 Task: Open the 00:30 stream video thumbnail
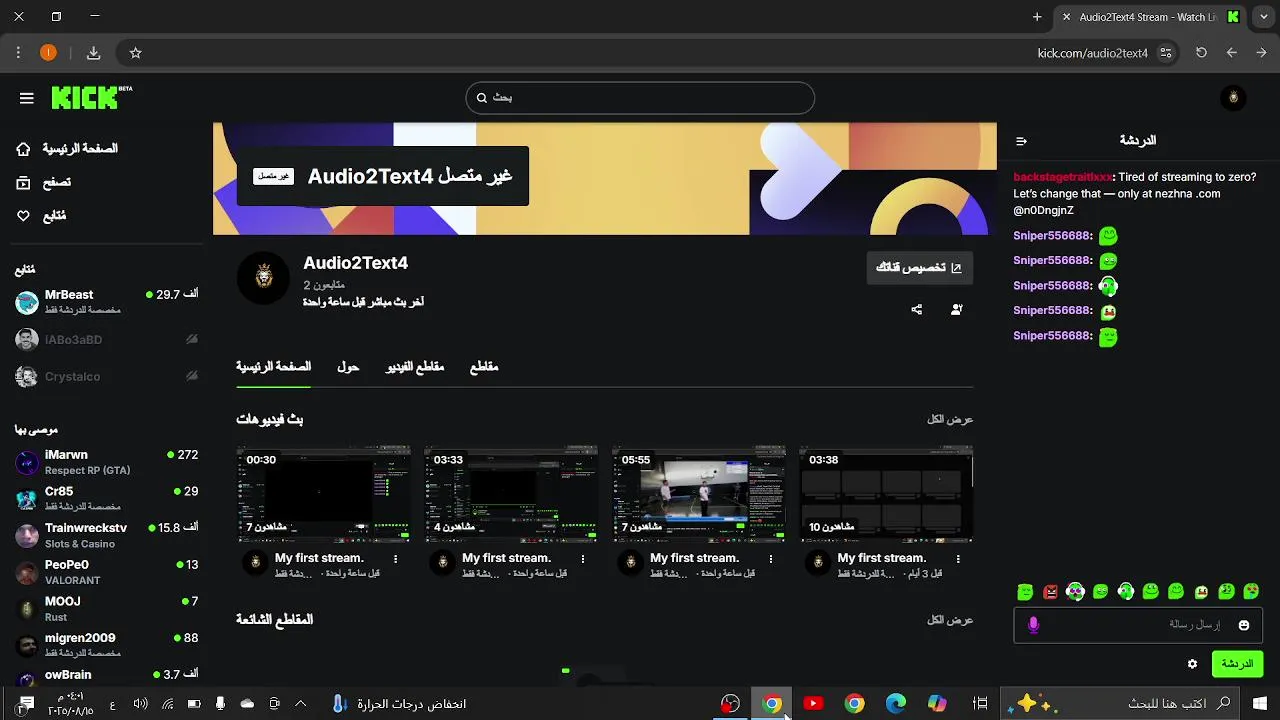click(323, 494)
